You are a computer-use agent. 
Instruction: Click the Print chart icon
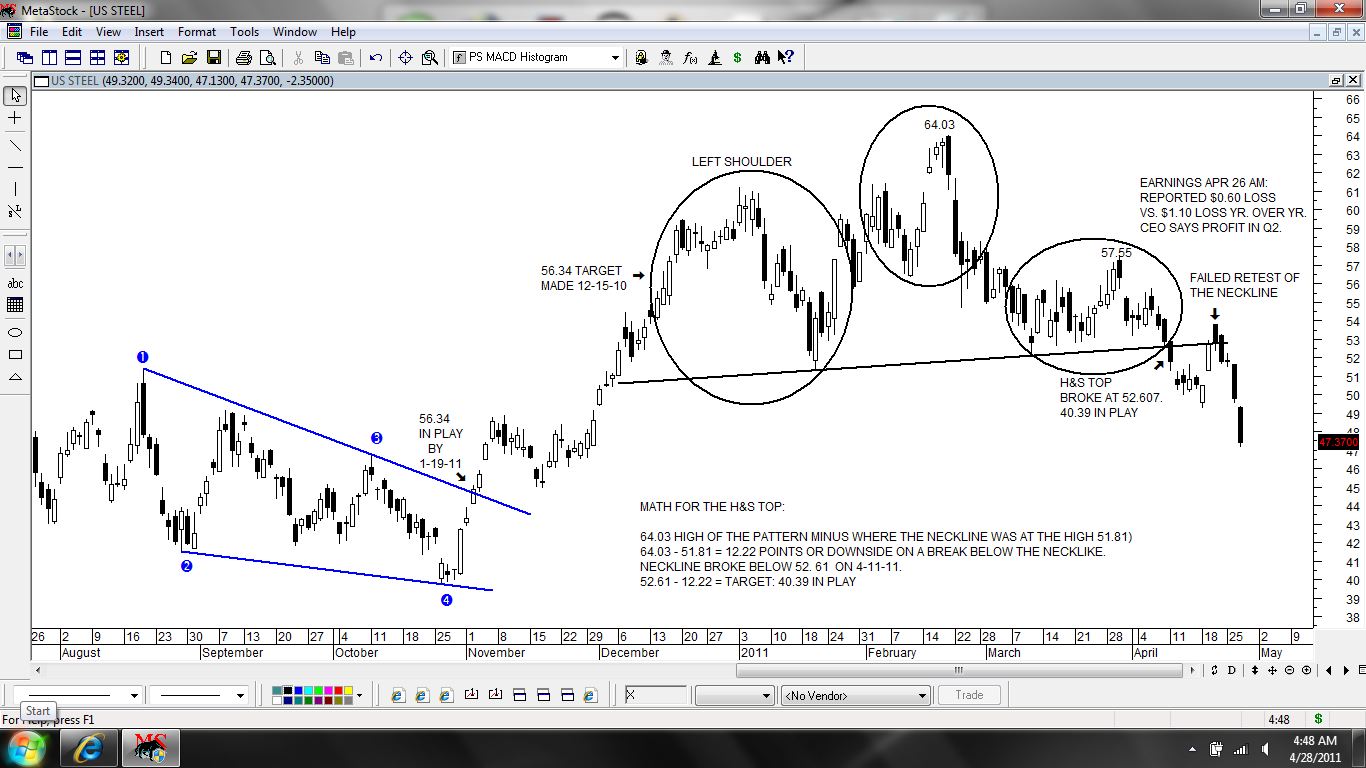coord(243,57)
